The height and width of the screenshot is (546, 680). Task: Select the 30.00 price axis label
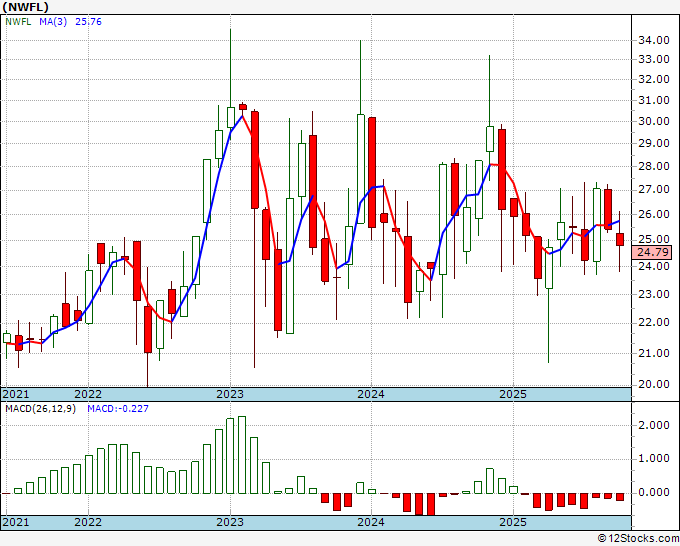coord(654,121)
